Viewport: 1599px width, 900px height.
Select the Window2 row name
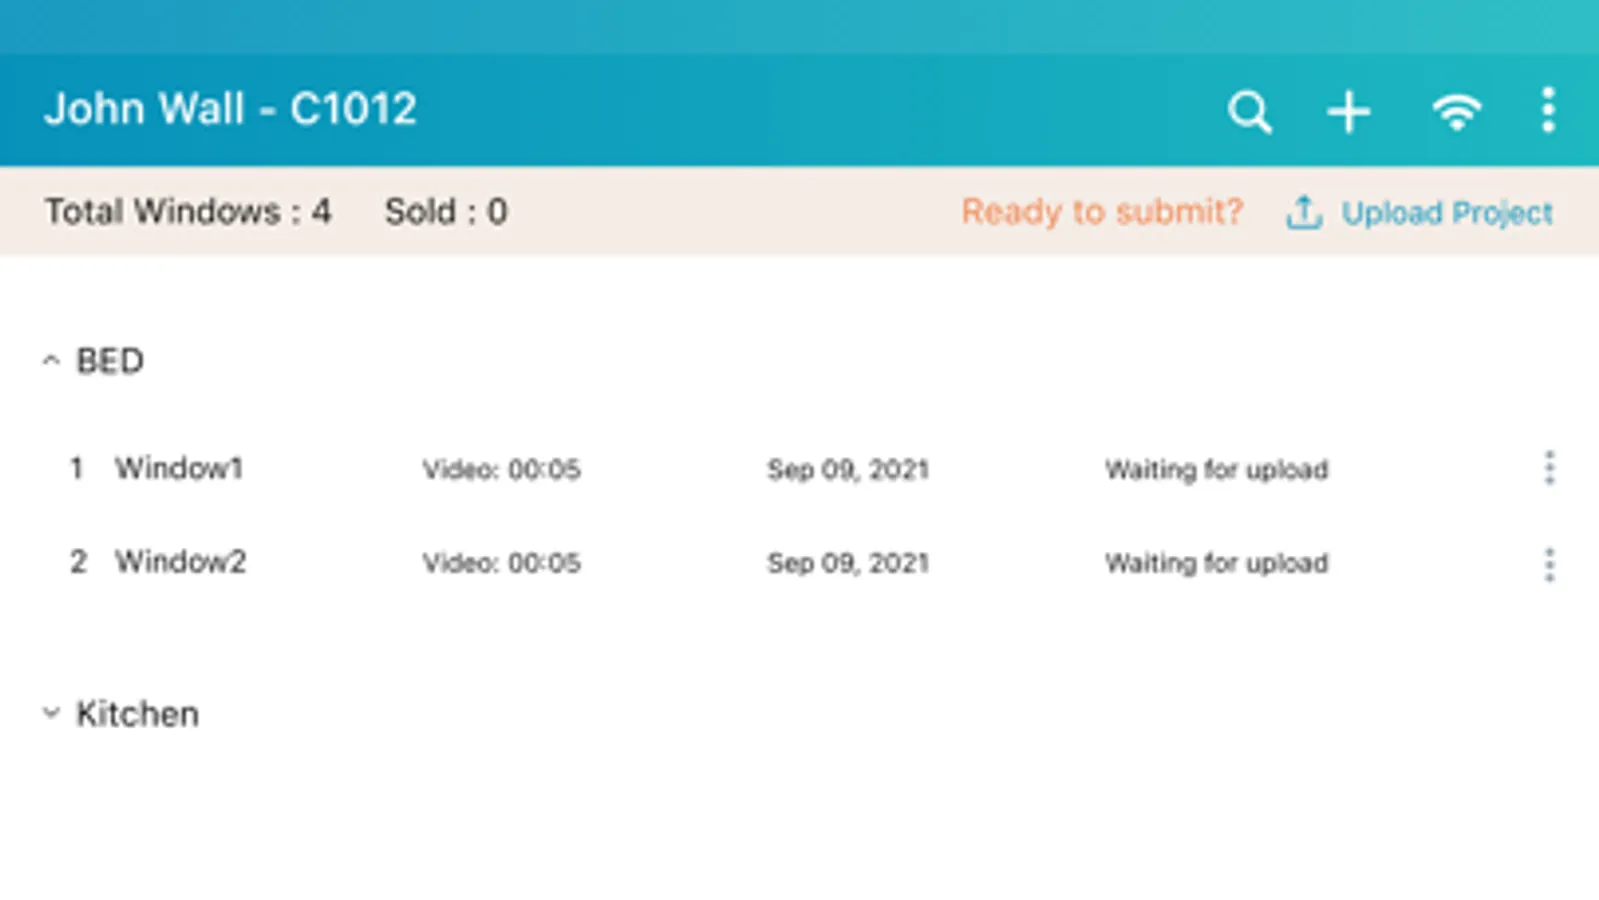click(180, 562)
